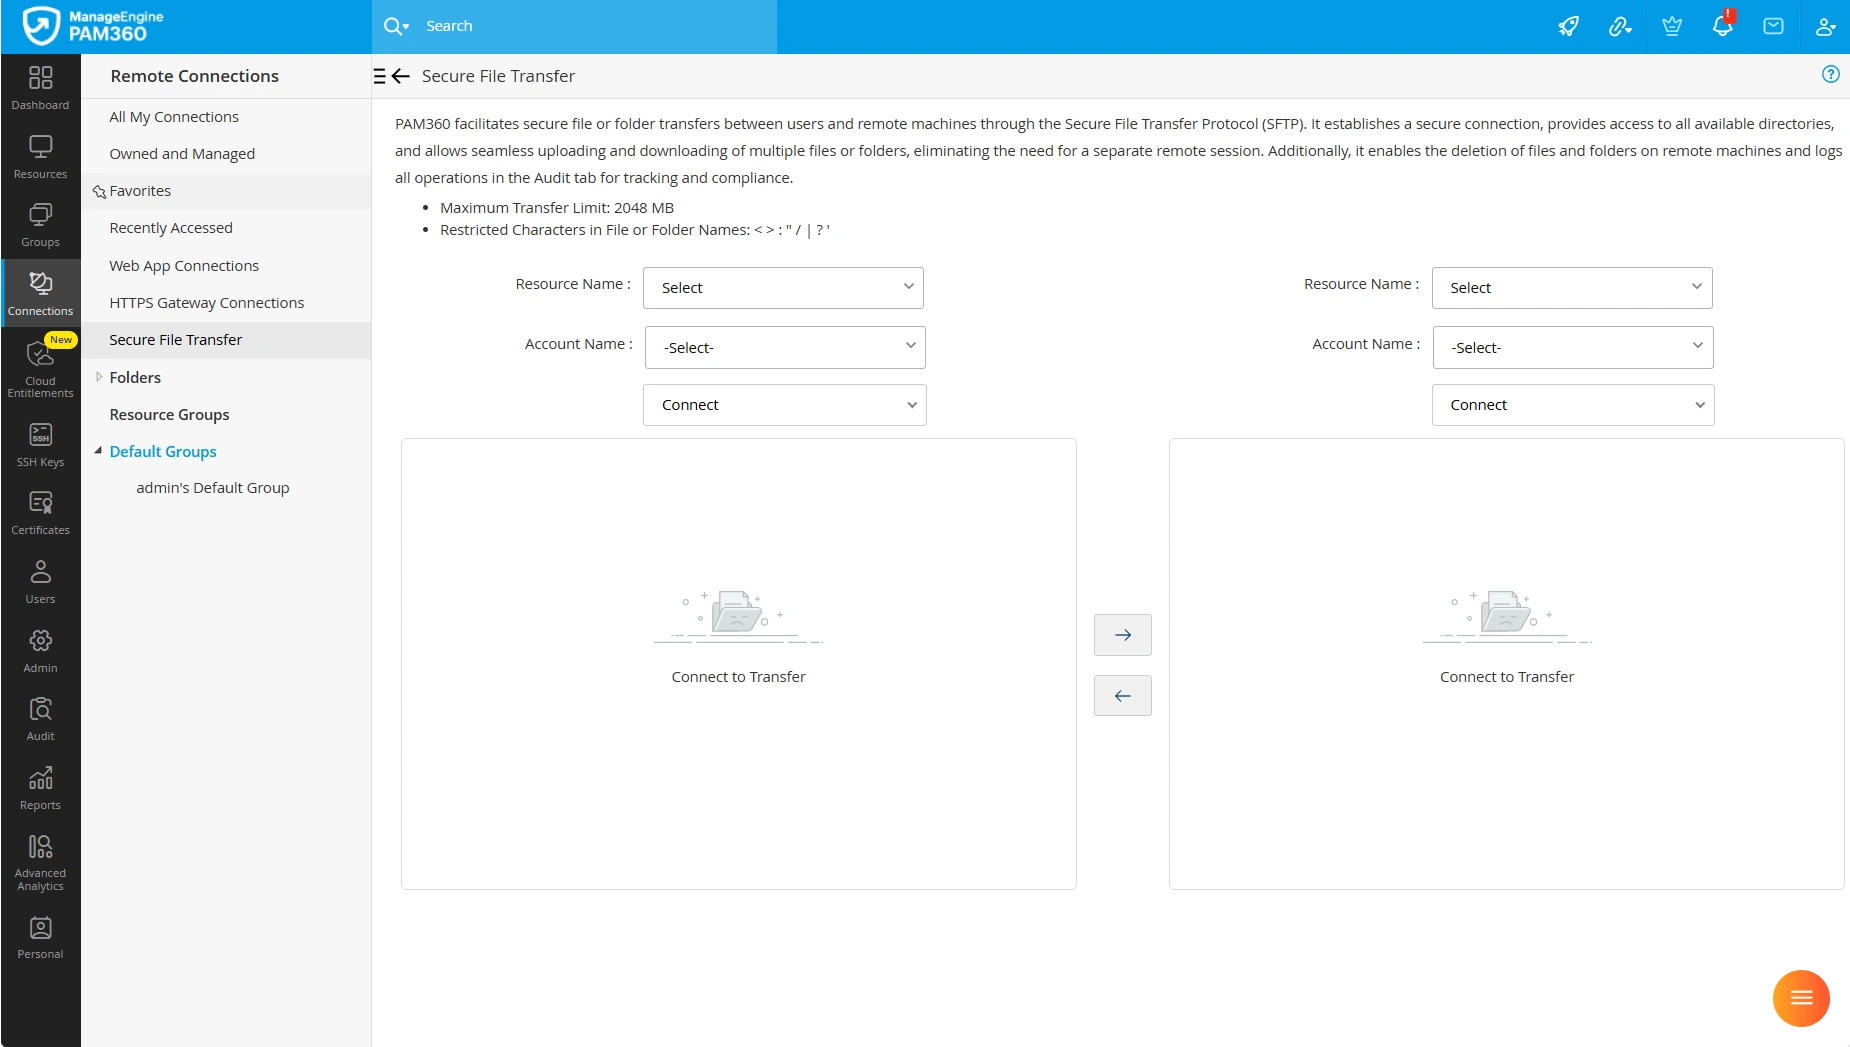This screenshot has width=1850, height=1047.
Task: Go to Advanced Analytics
Action: tap(40, 858)
